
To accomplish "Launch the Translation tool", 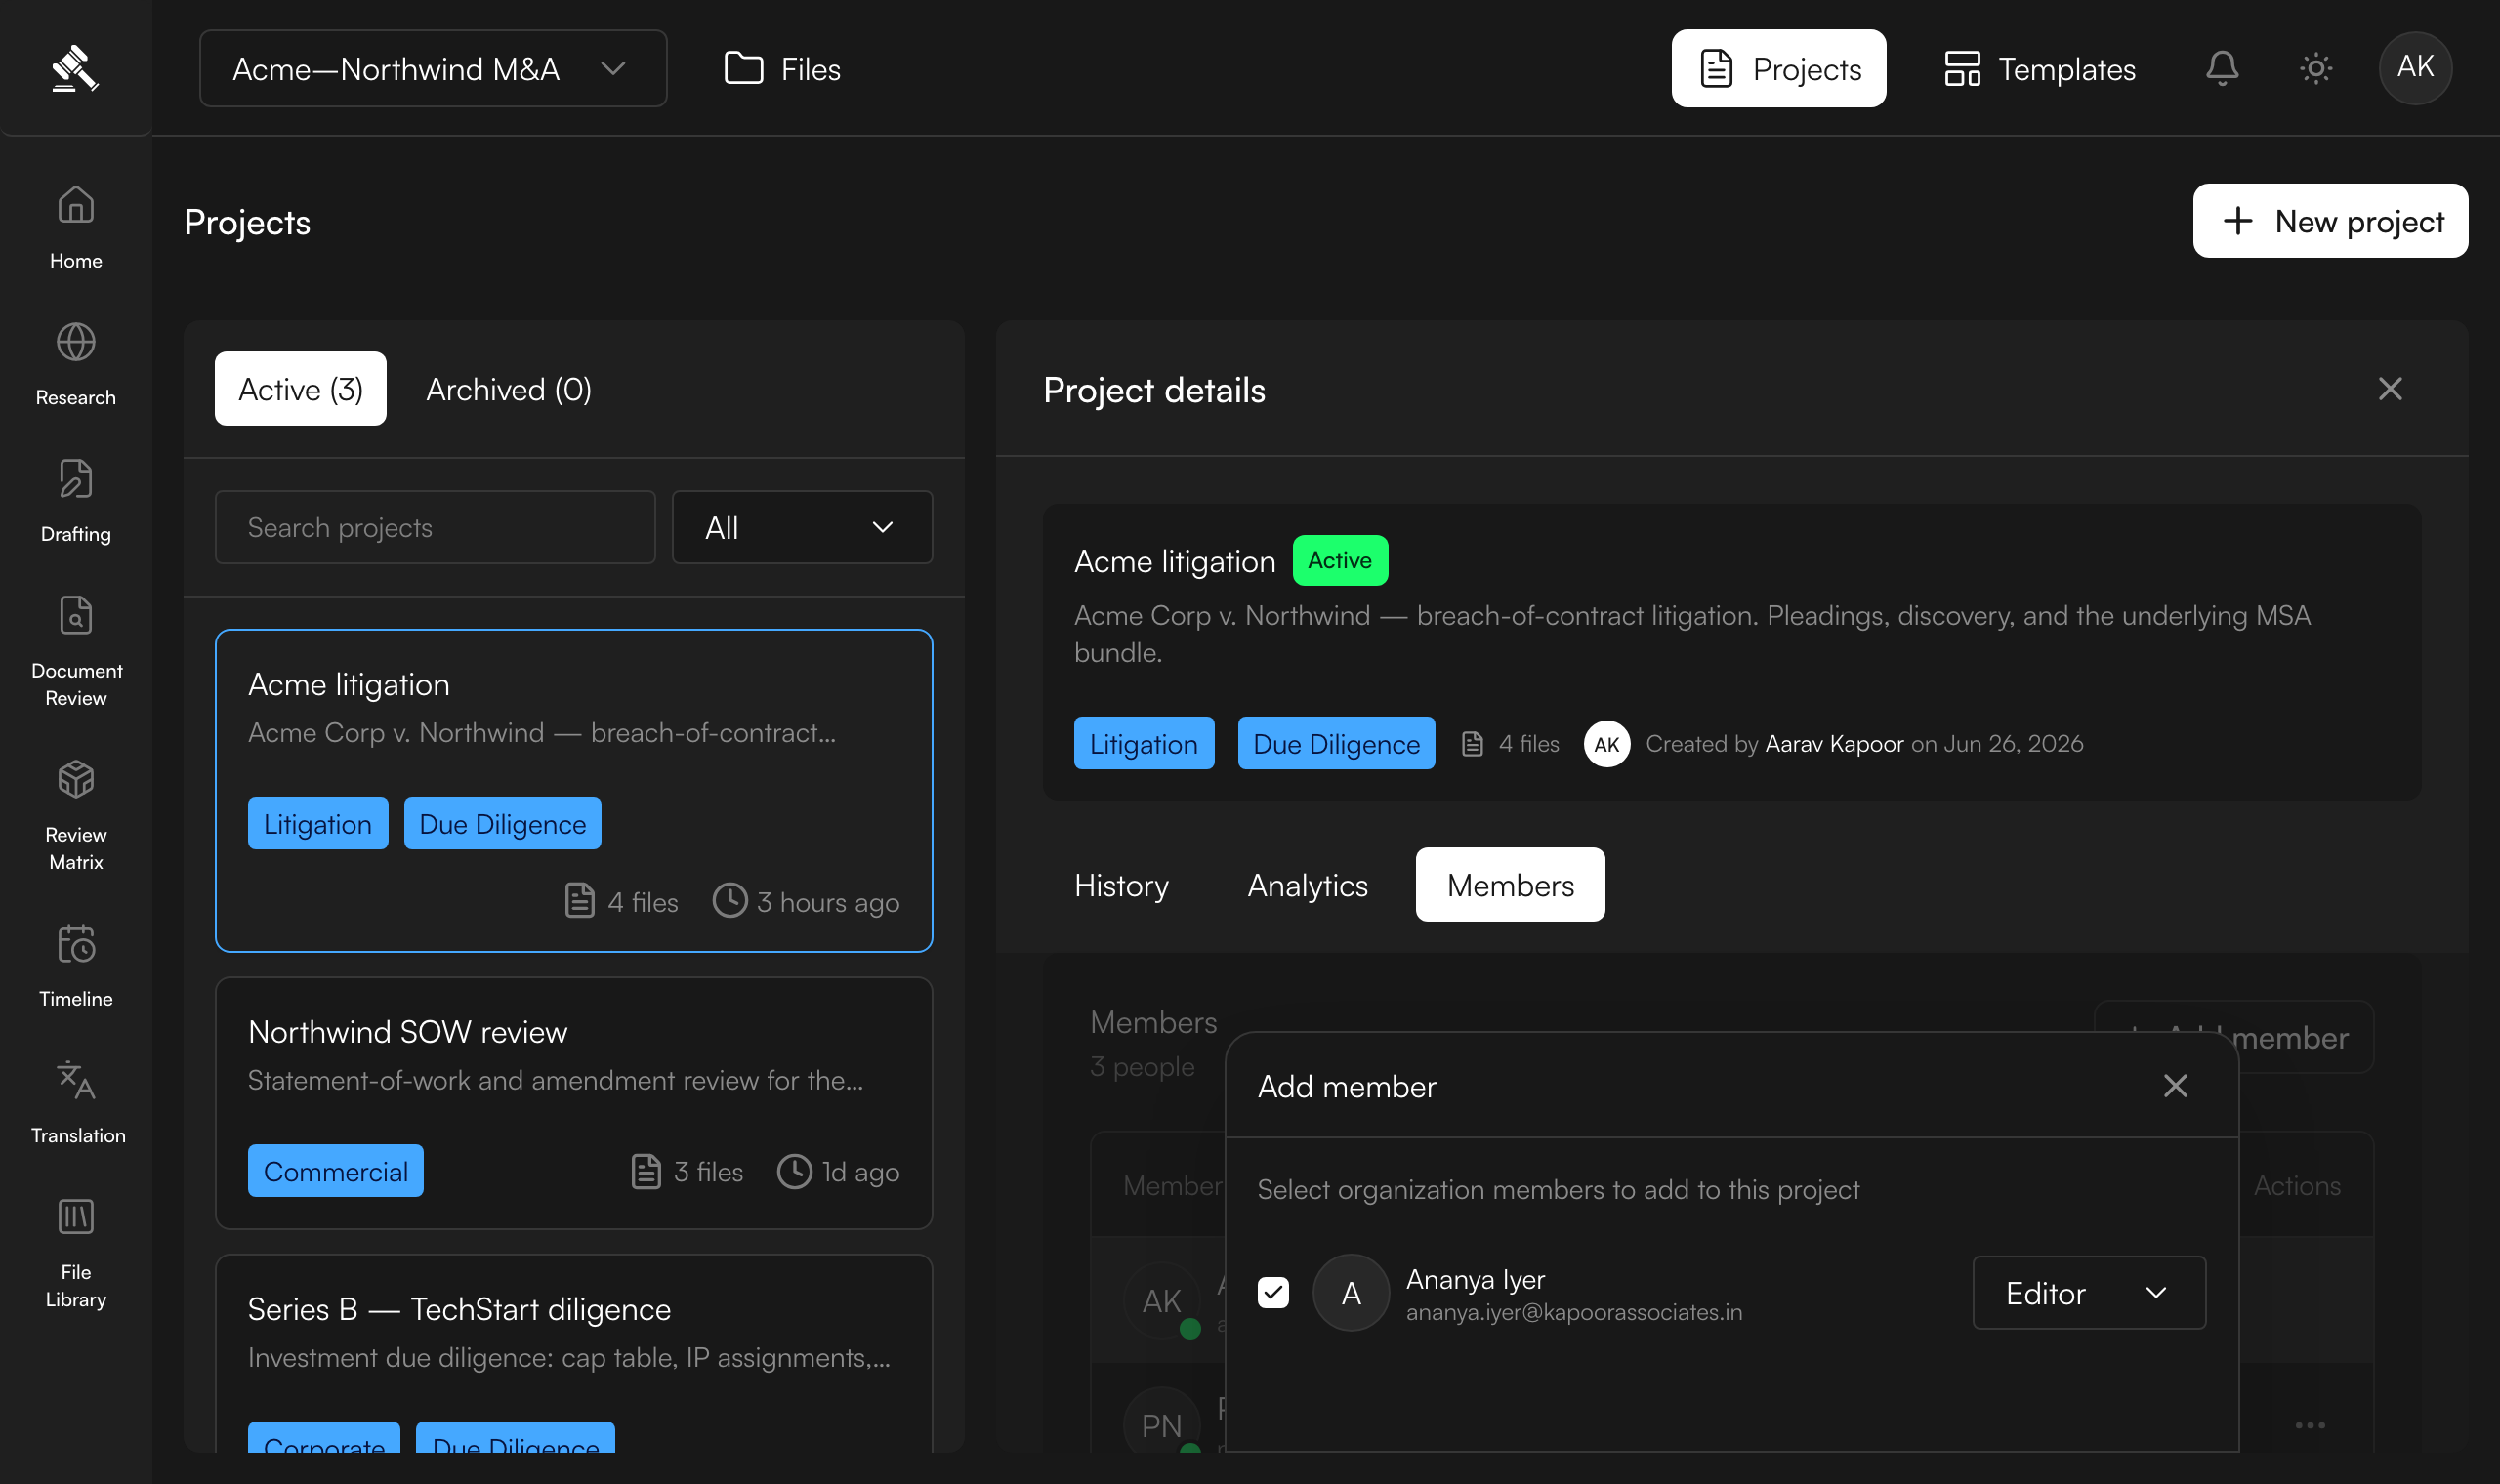I will click(x=76, y=1102).
